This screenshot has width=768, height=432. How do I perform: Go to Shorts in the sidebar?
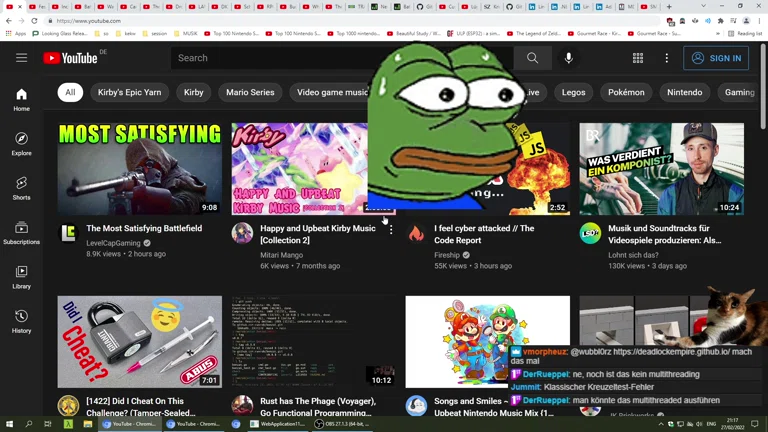21,188
